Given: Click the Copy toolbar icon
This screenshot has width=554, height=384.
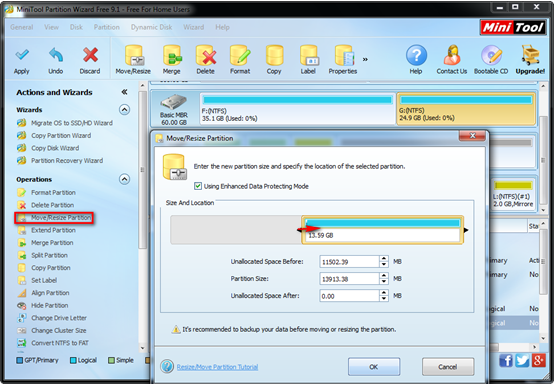Looking at the screenshot, I should (x=274, y=55).
